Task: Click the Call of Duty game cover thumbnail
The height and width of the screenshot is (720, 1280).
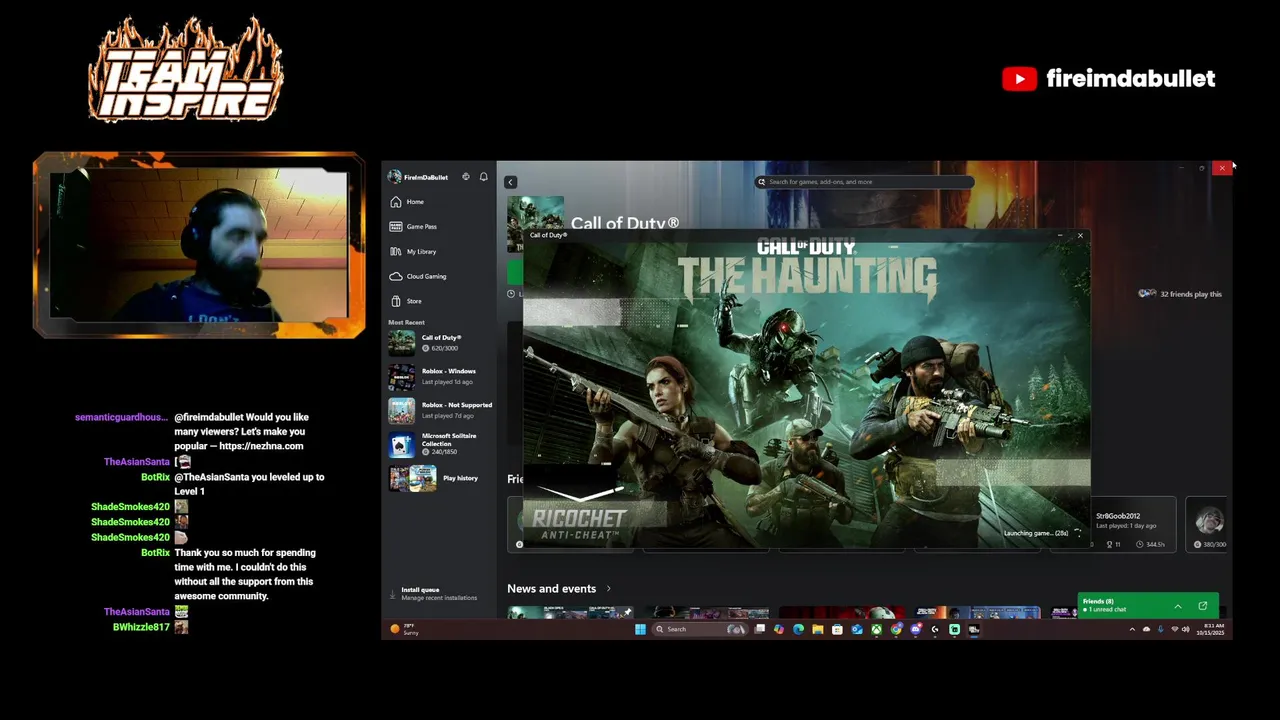Action: tap(535, 222)
